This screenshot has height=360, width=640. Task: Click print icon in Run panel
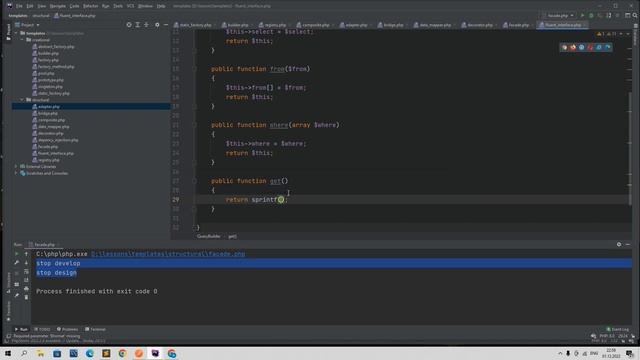(26, 289)
